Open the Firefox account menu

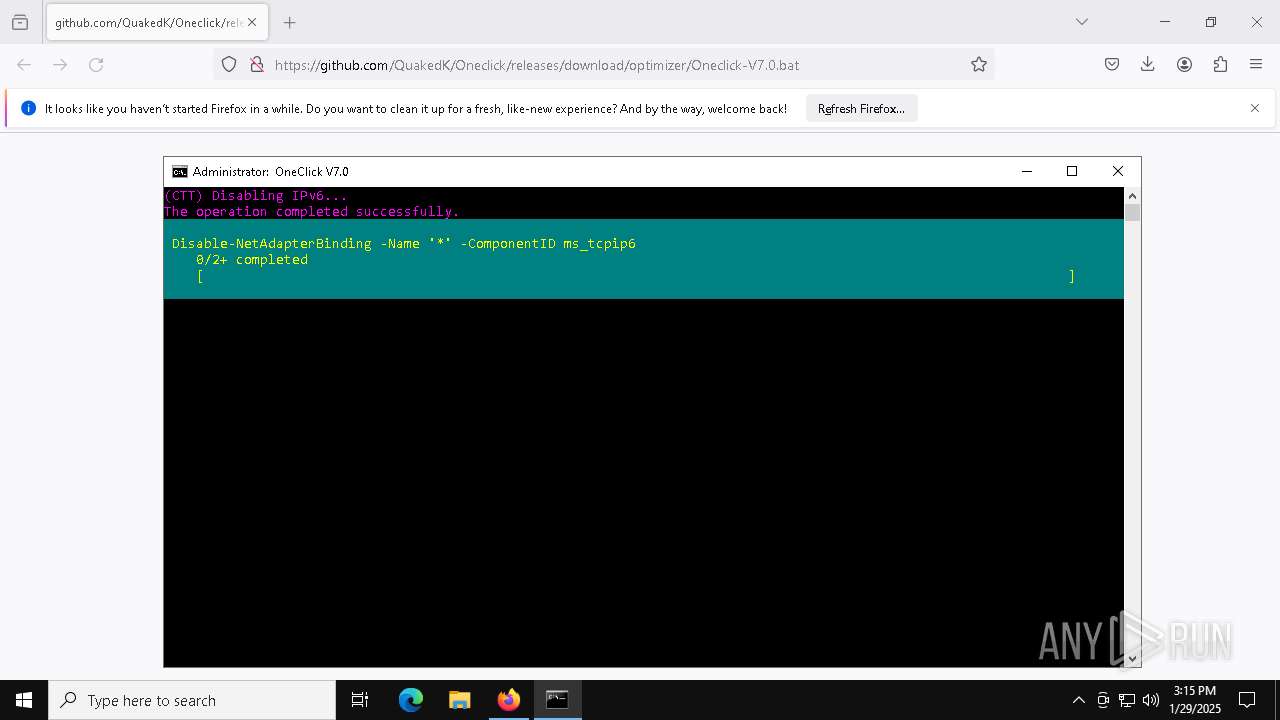coord(1184,65)
